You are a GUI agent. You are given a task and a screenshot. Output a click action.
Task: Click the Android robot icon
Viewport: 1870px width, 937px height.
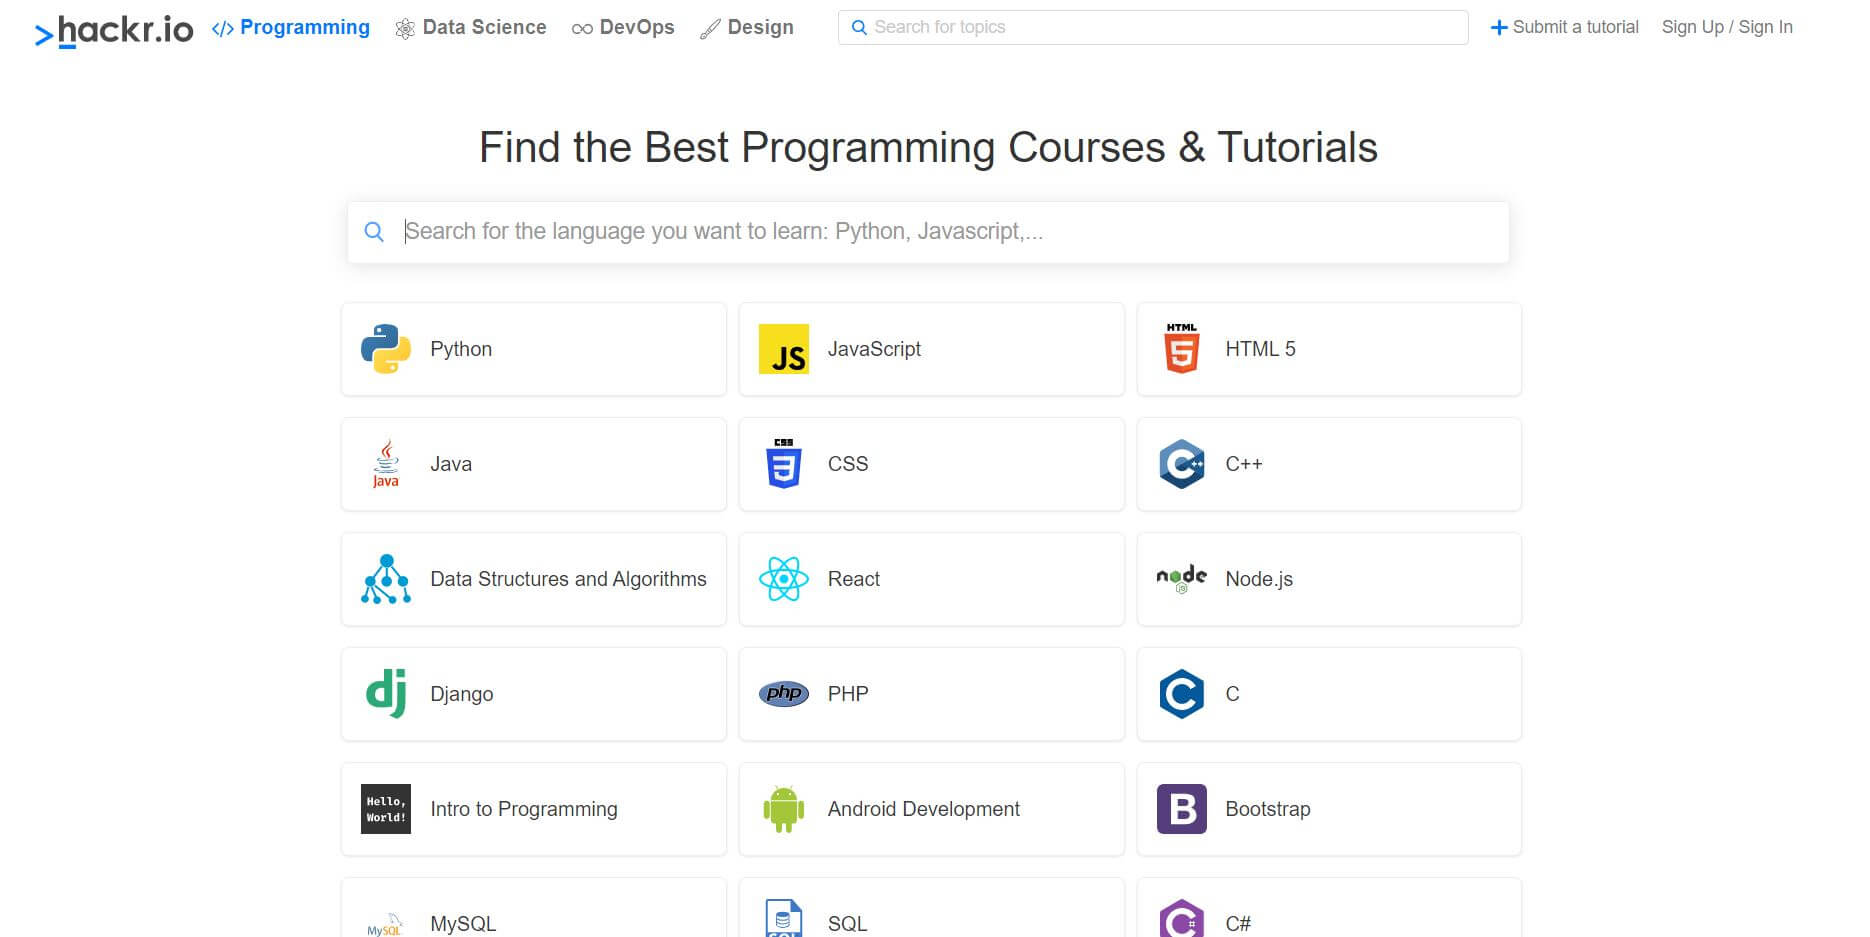pos(783,809)
